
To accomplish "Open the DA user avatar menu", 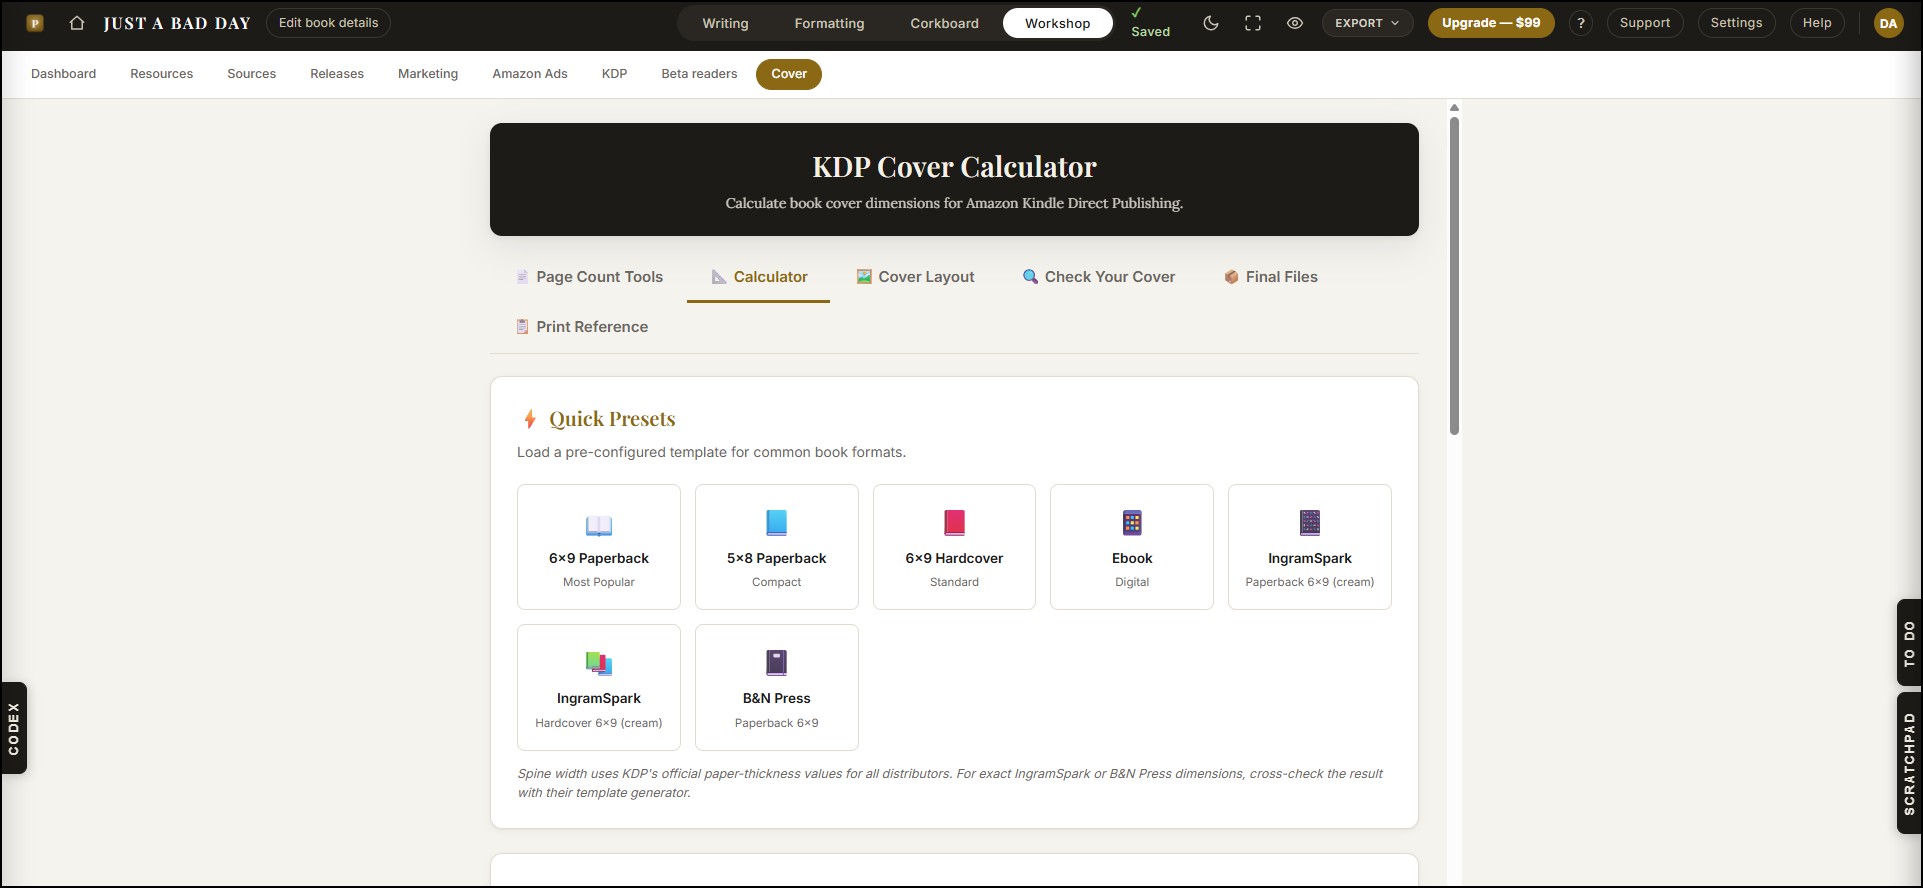I will (1888, 23).
